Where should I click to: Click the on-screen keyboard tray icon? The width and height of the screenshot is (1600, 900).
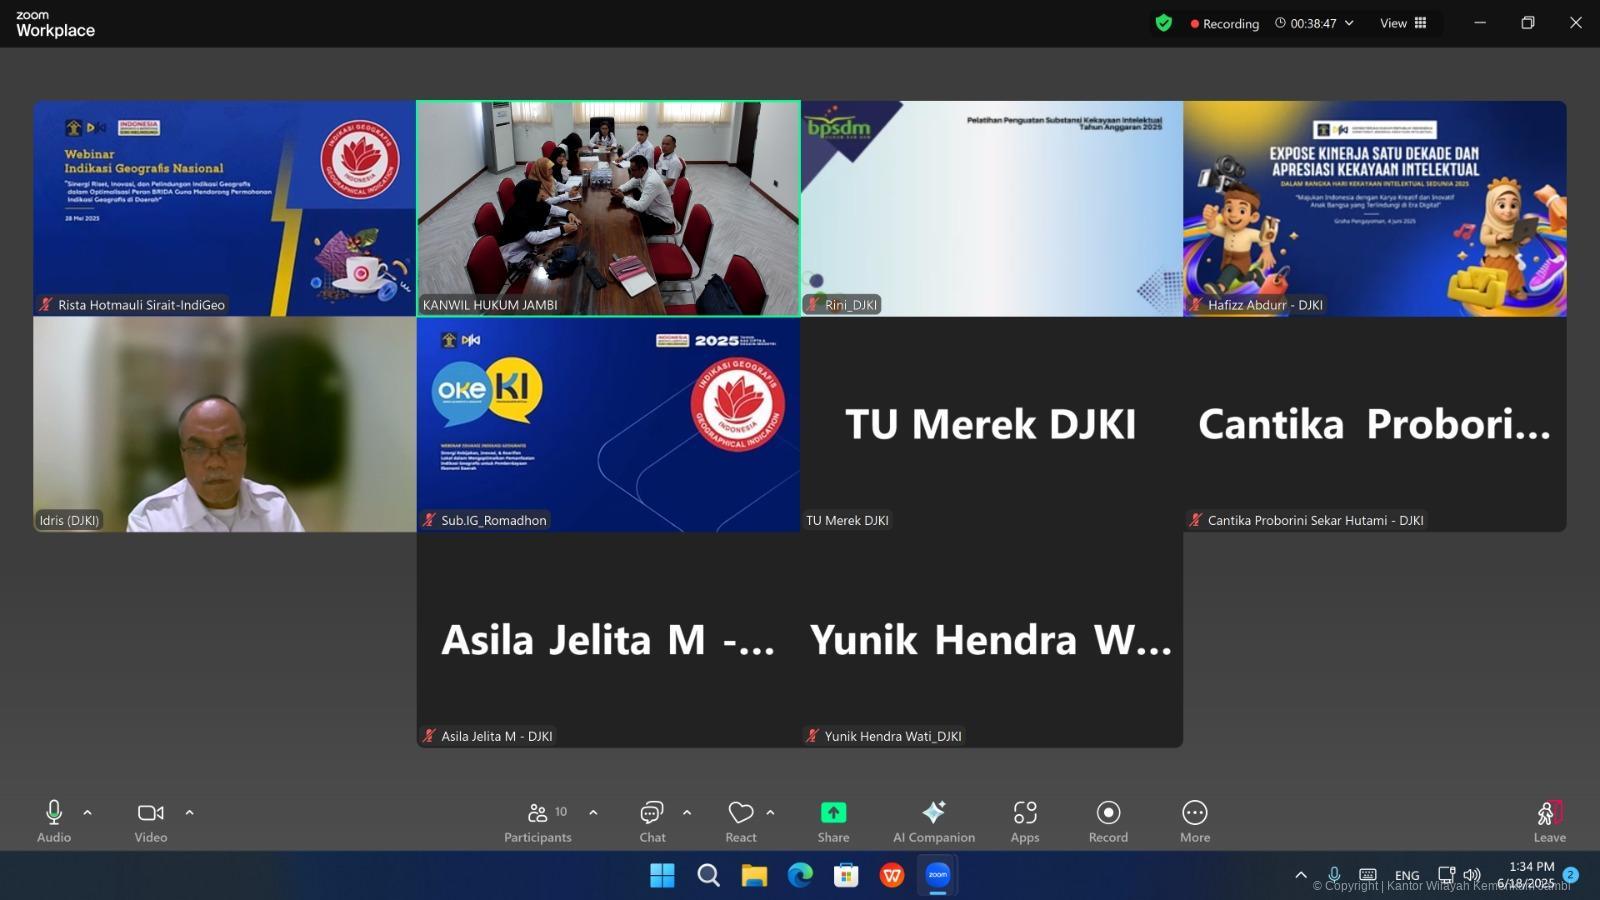coord(1368,875)
